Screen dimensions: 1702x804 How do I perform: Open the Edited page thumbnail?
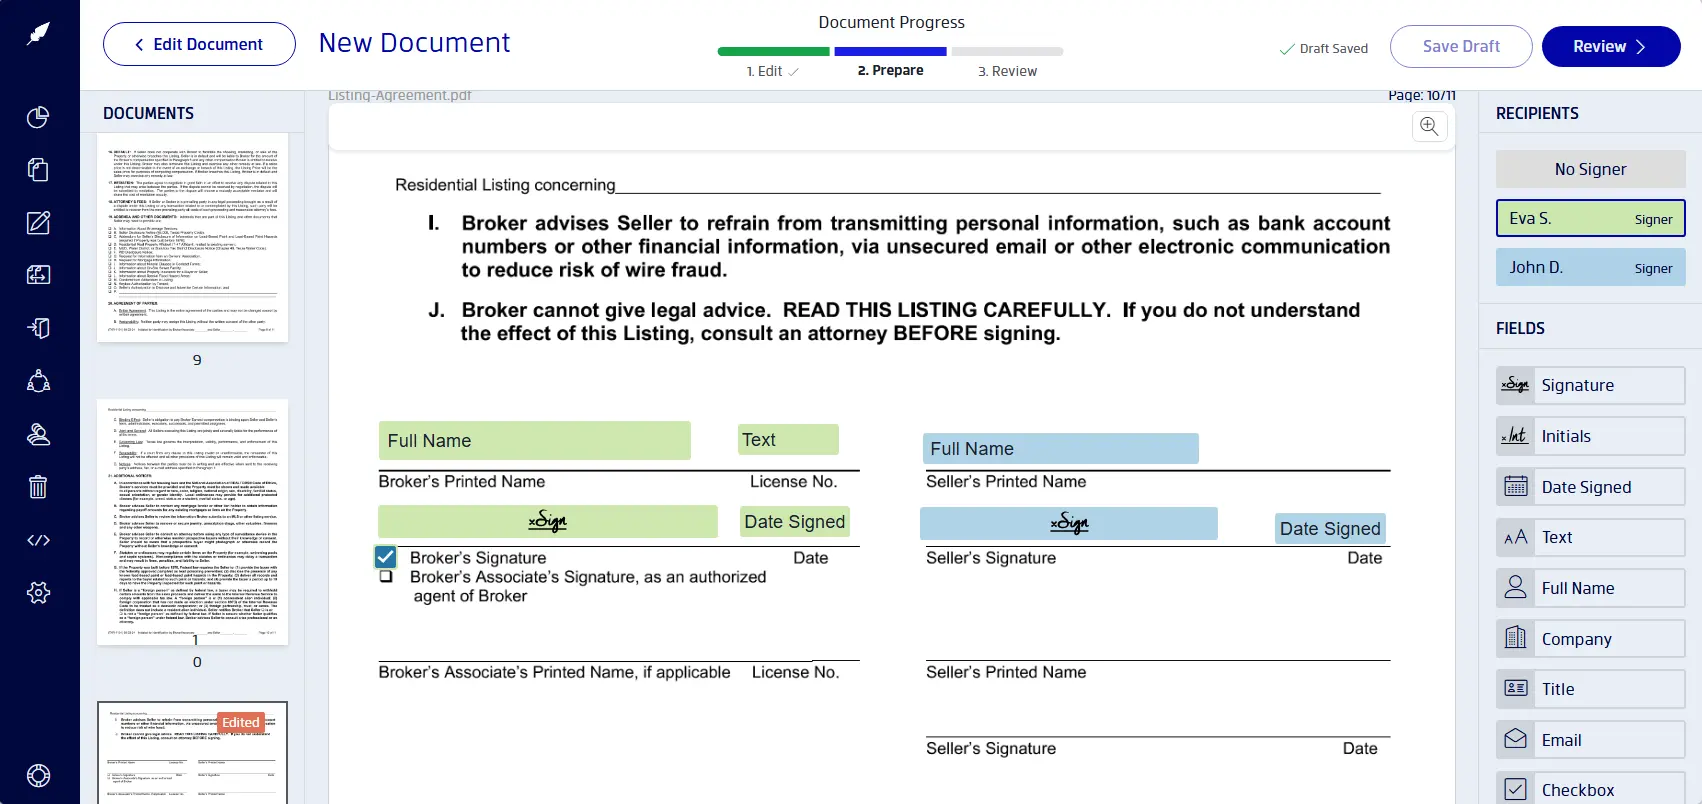point(192,753)
